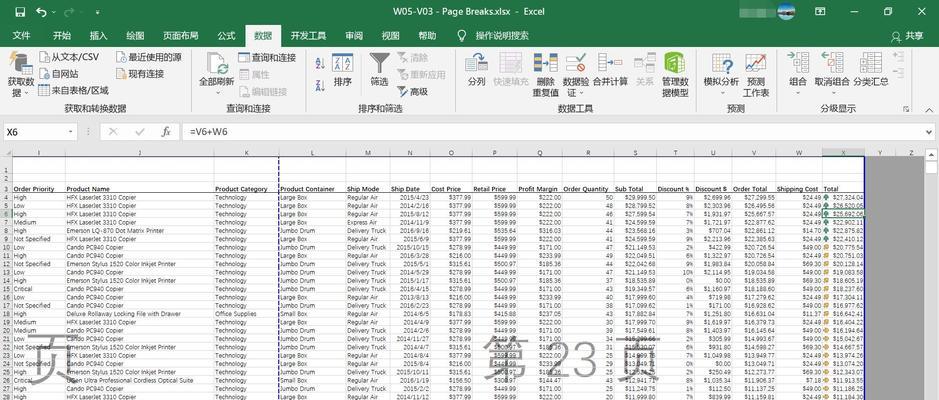The height and width of the screenshot is (400, 939).
Task: Switch to the 页面布局 ribbon tab
Action: coord(181,36)
